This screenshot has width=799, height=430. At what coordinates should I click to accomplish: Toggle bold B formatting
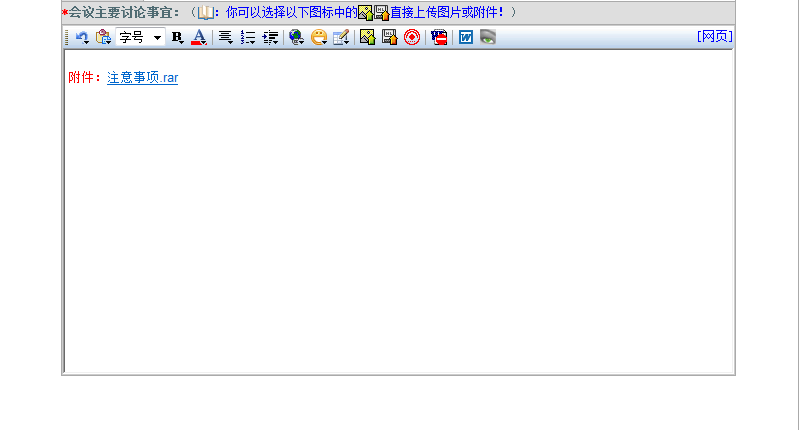pyautogui.click(x=177, y=37)
